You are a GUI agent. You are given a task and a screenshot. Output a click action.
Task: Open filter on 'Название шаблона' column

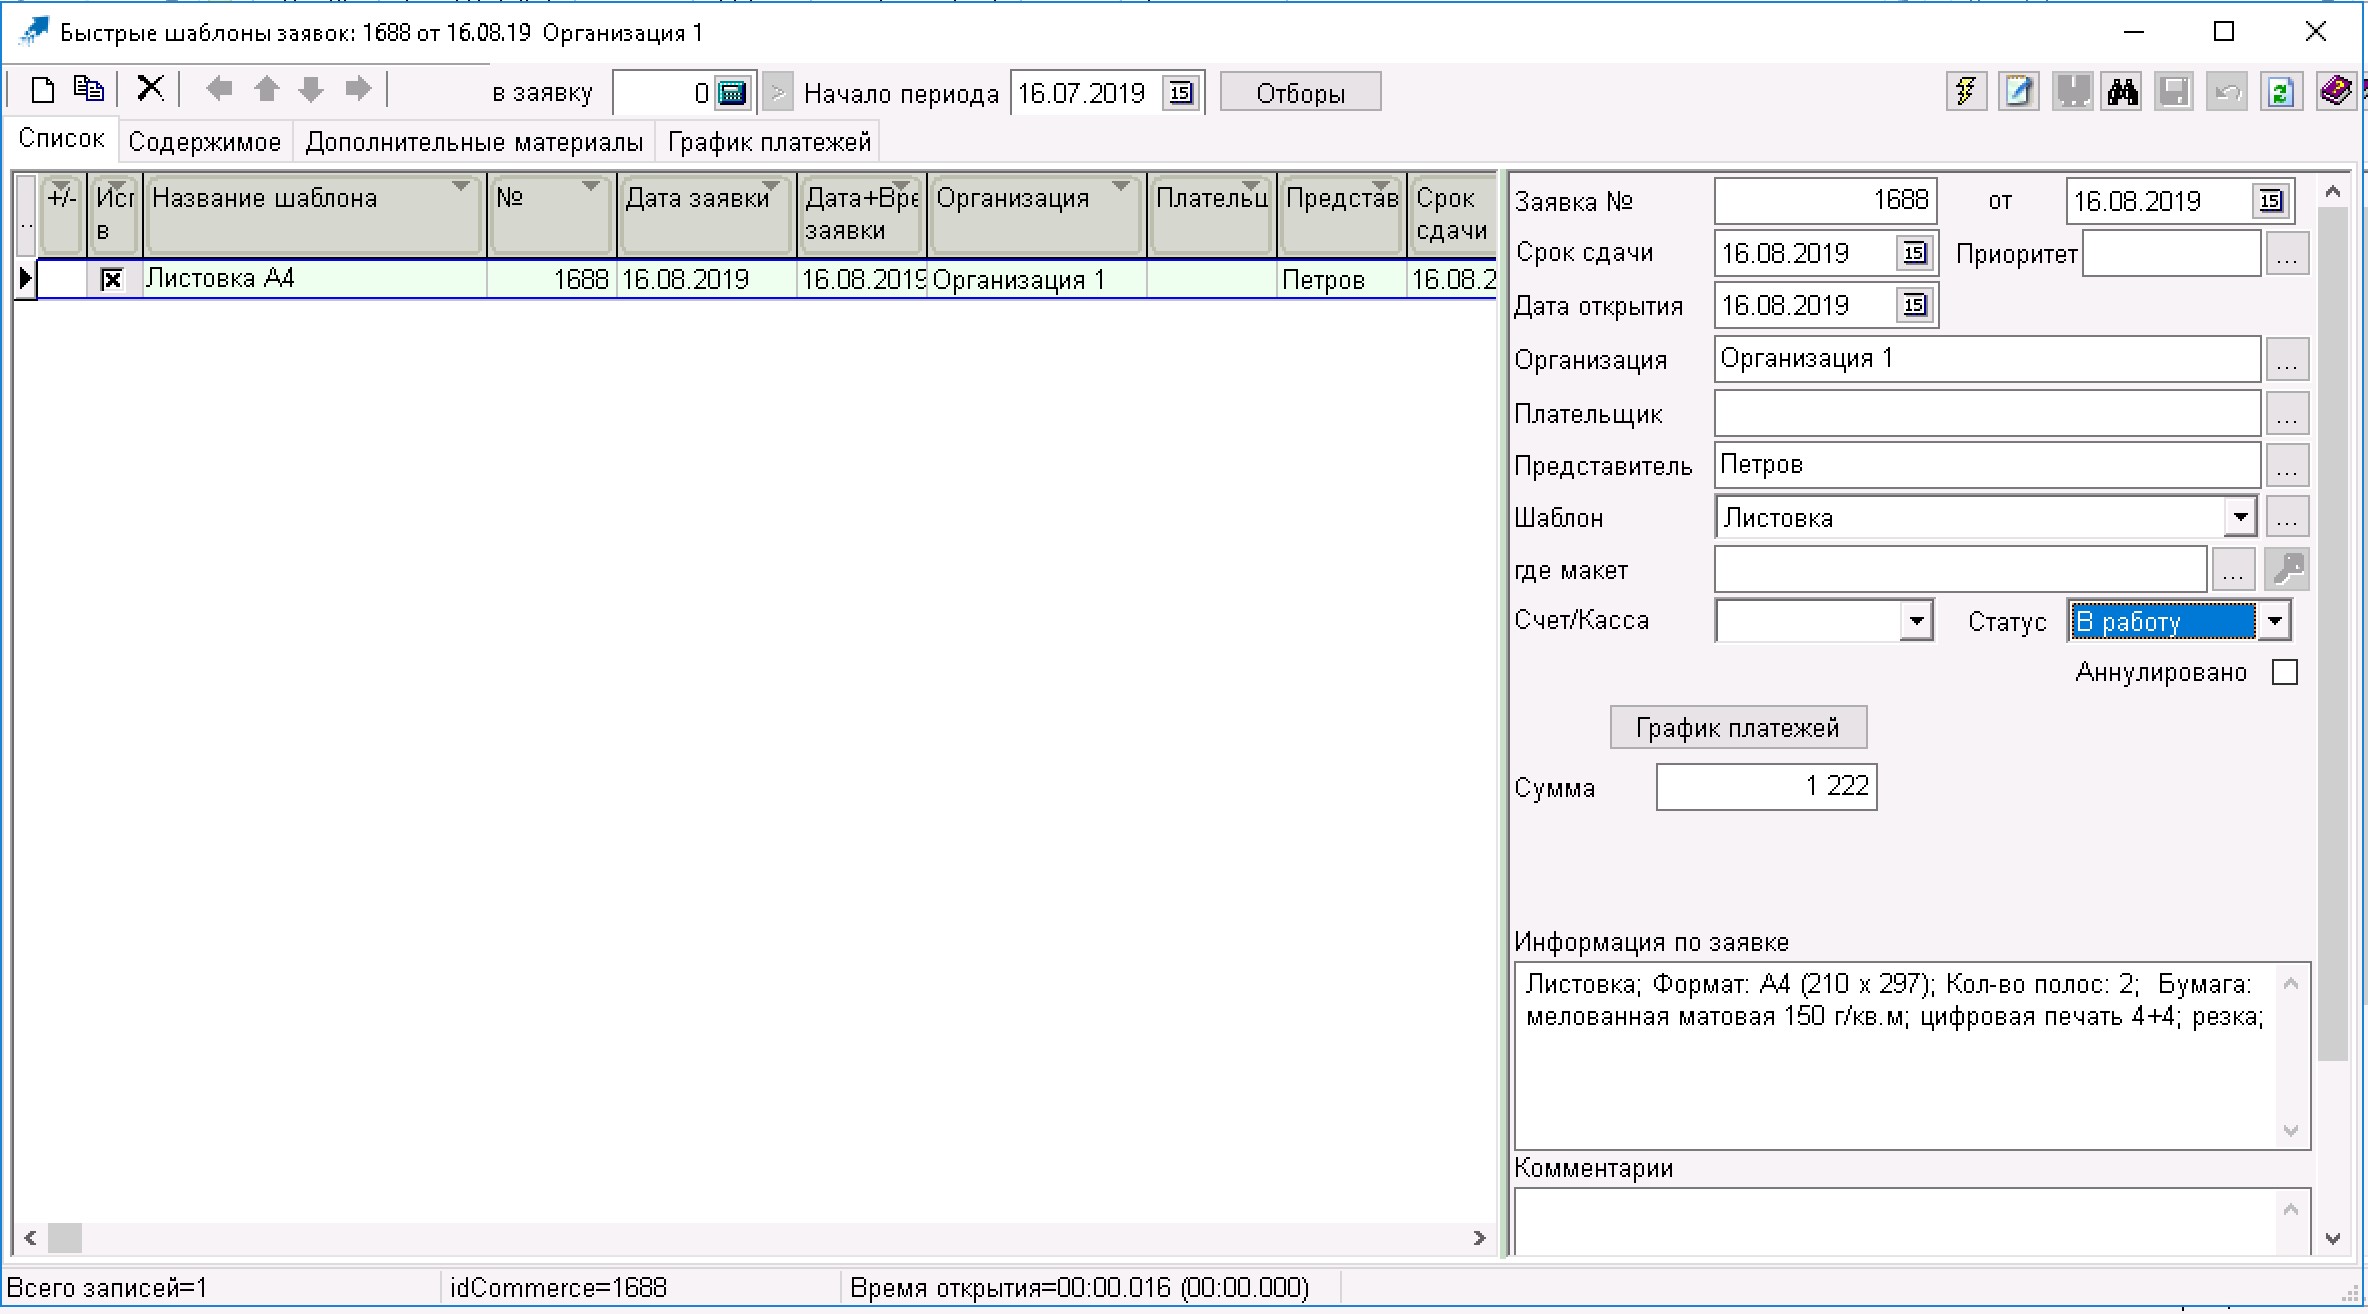(x=461, y=187)
